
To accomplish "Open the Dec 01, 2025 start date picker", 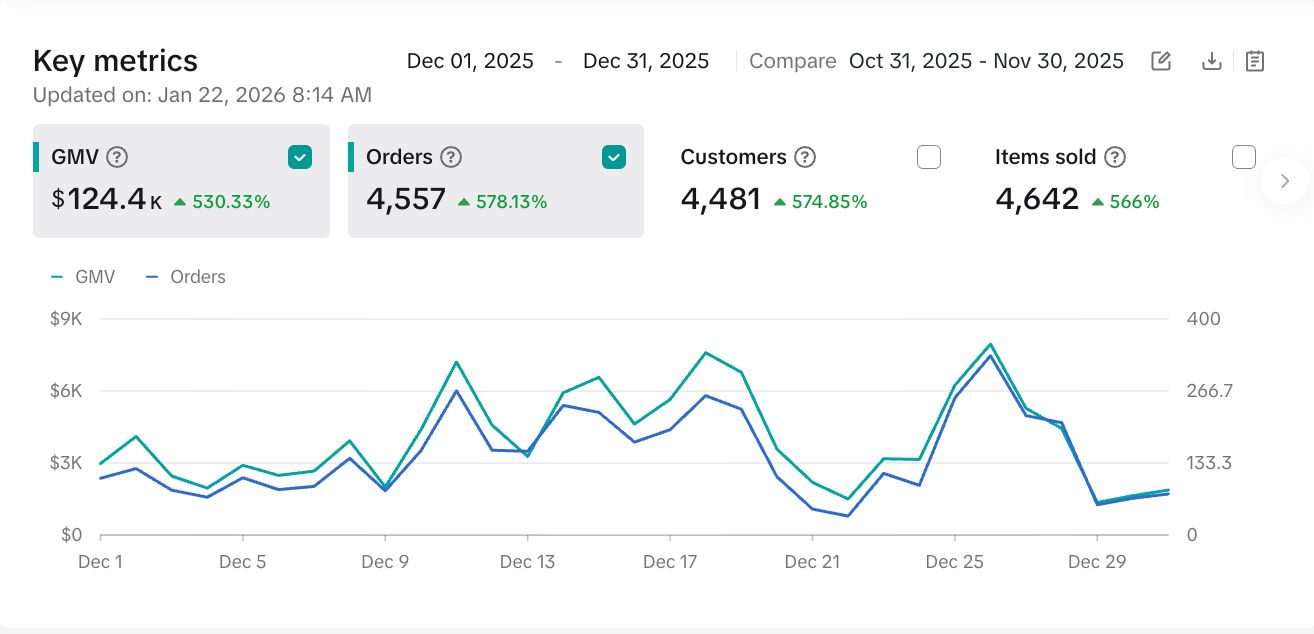I will 470,61.
